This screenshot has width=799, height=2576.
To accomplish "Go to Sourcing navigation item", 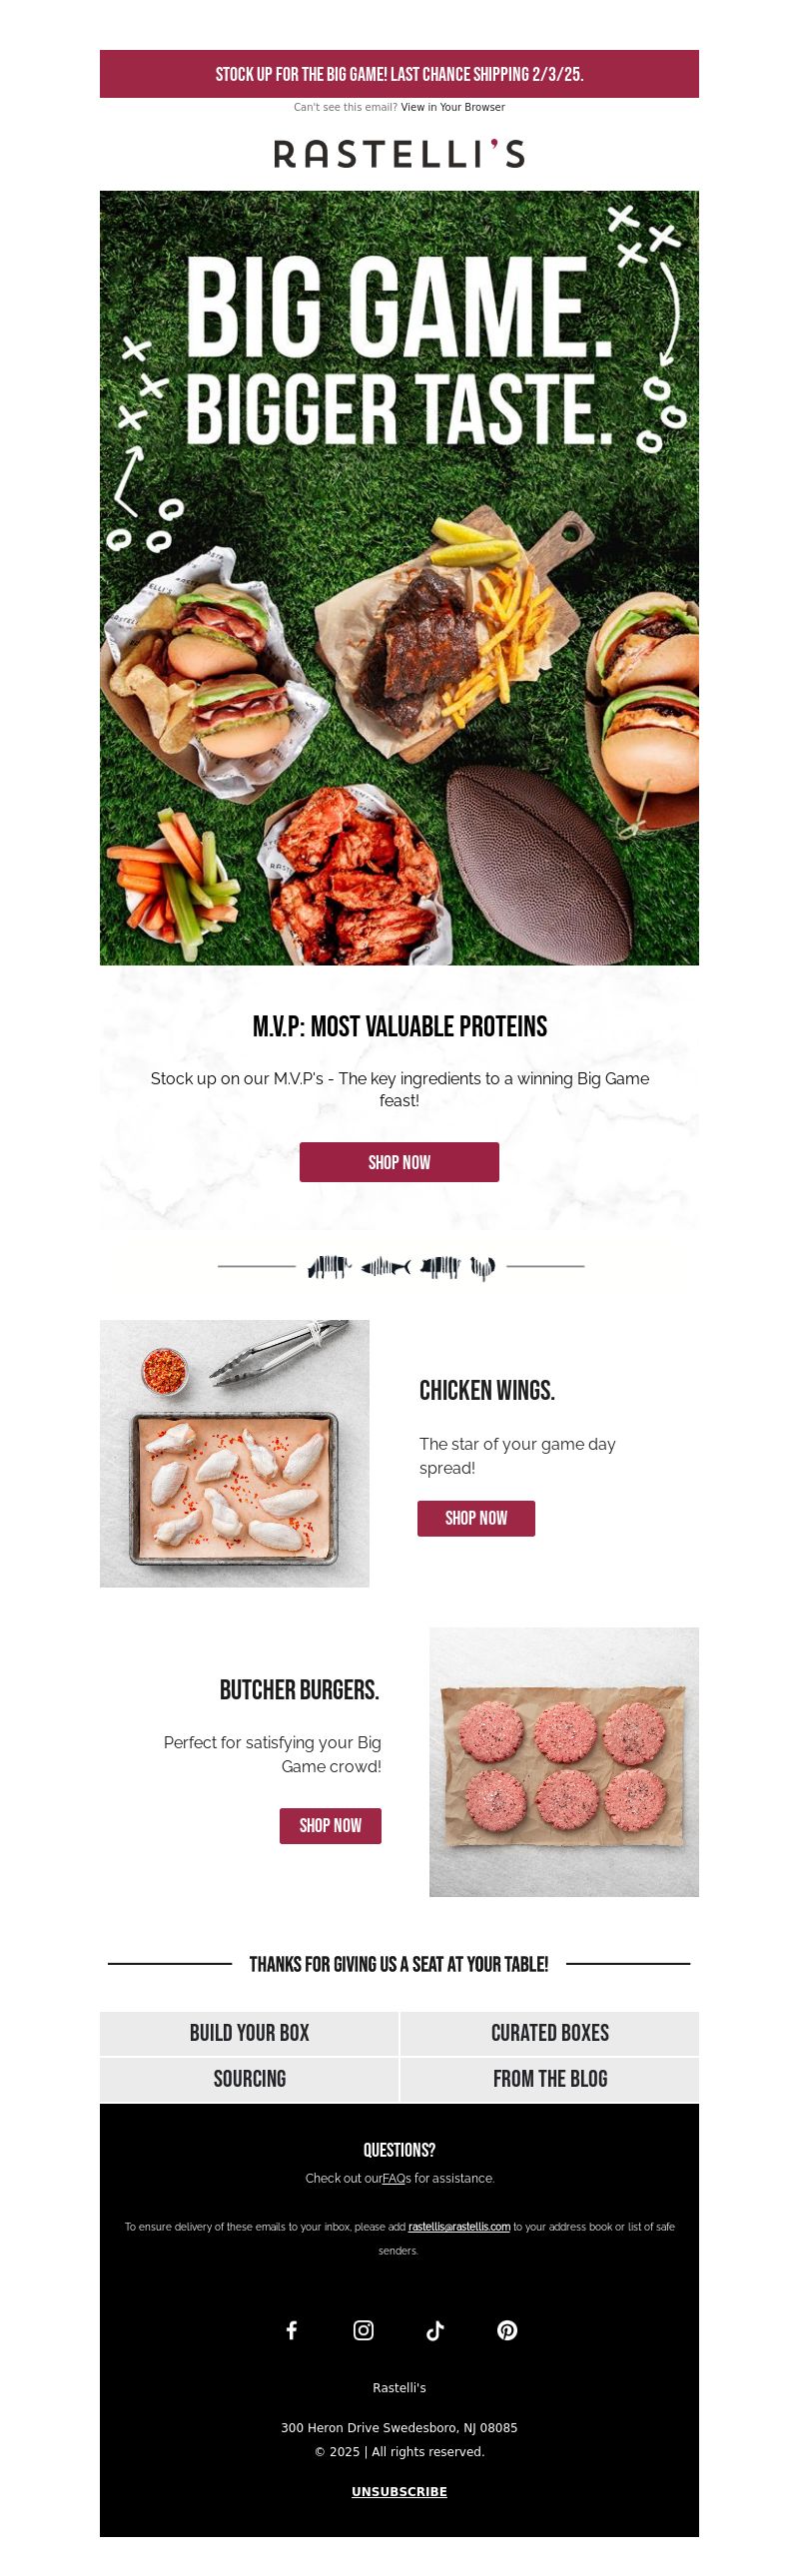I will (x=249, y=2079).
